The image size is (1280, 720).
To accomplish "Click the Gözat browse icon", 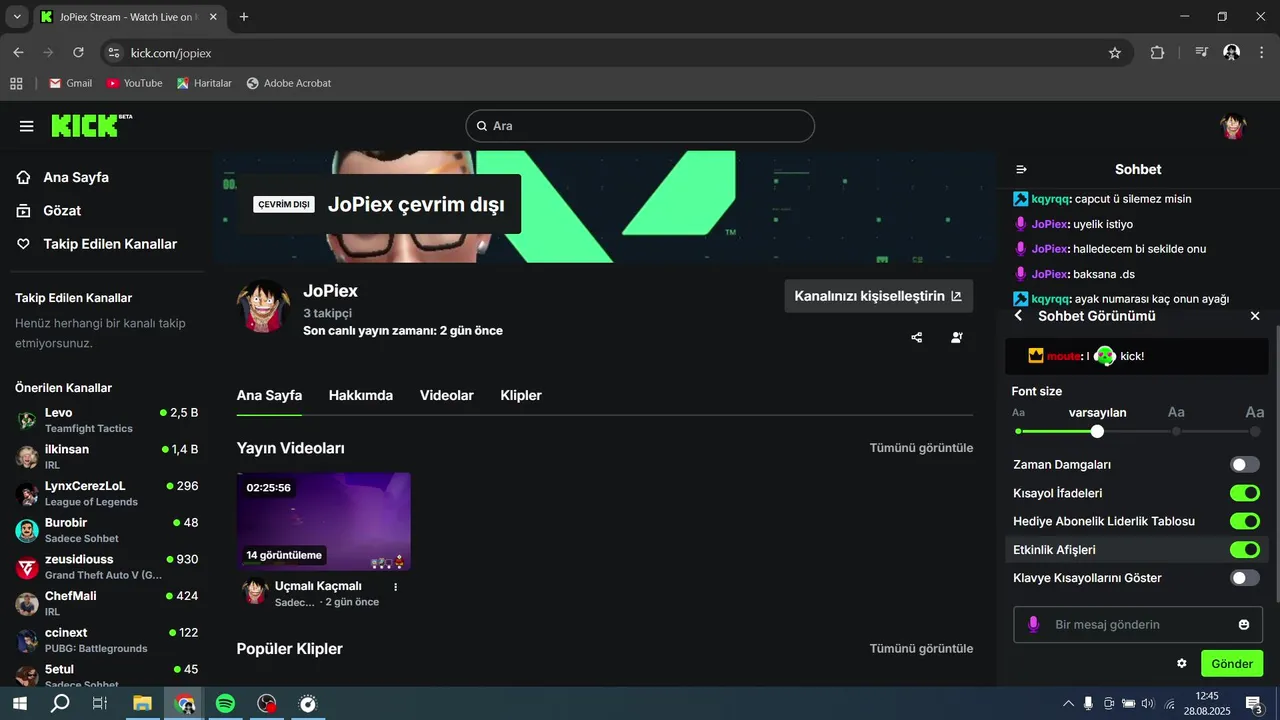I will pyautogui.click(x=24, y=211).
